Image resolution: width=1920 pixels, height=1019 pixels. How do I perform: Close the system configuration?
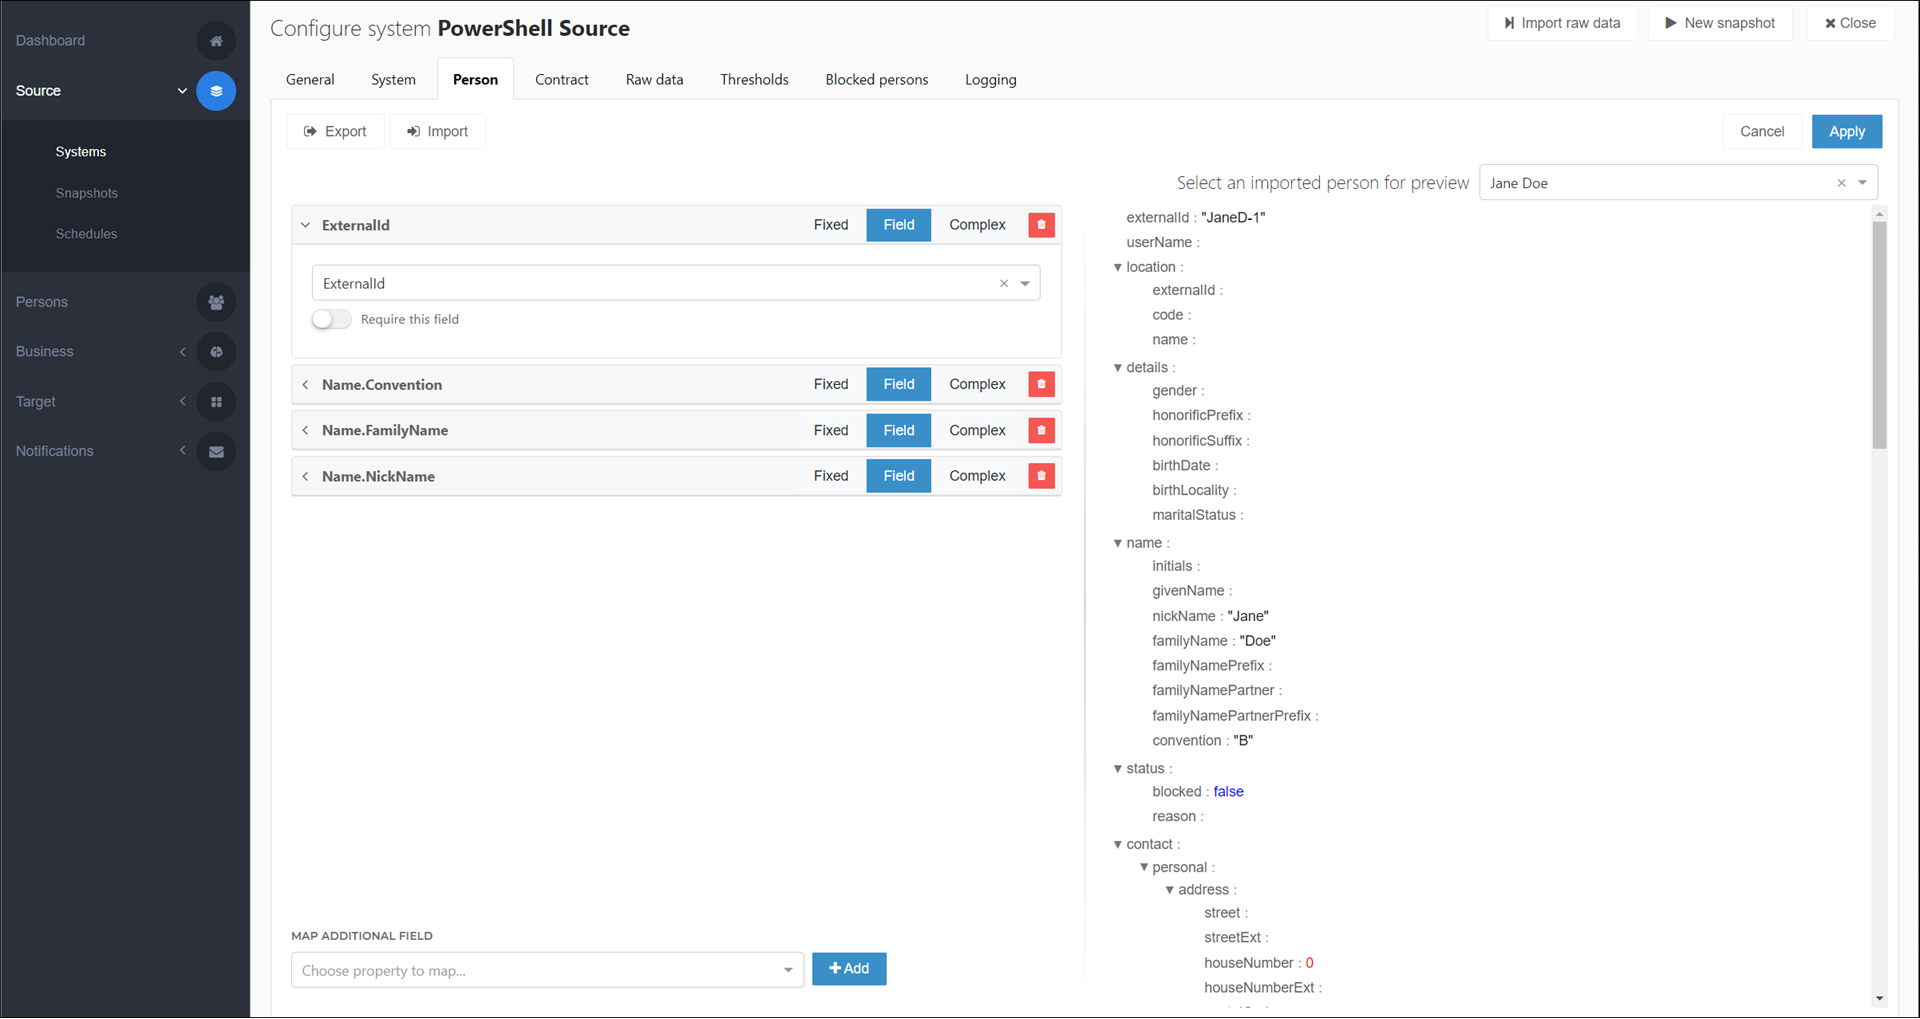[x=1850, y=23]
